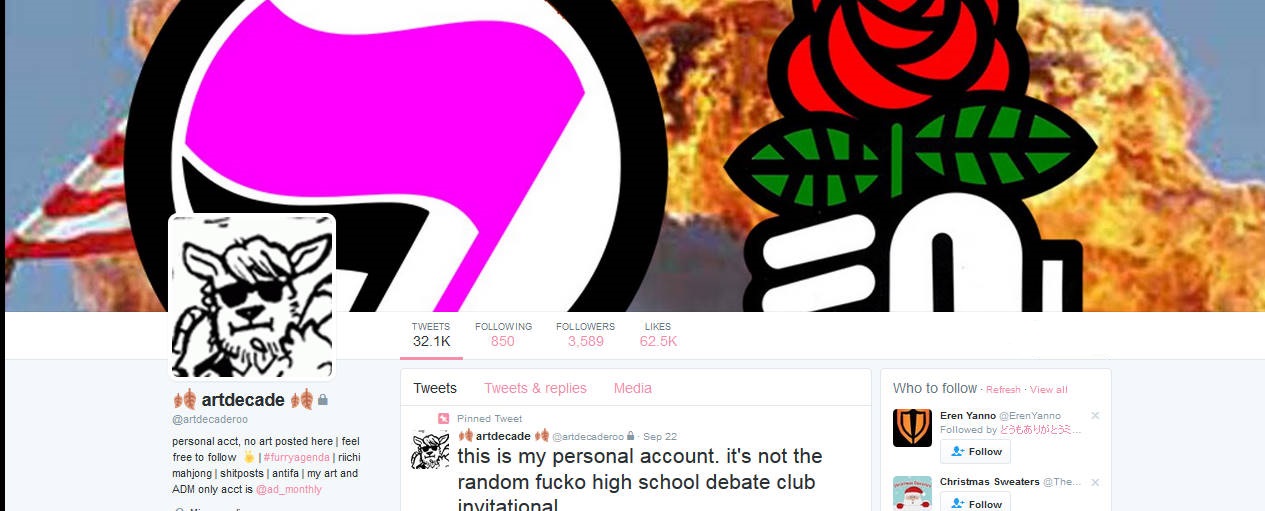Image resolution: width=1265 pixels, height=511 pixels.
Task: Dismiss Christmas Sweaters follow suggestion
Action: (1095, 482)
